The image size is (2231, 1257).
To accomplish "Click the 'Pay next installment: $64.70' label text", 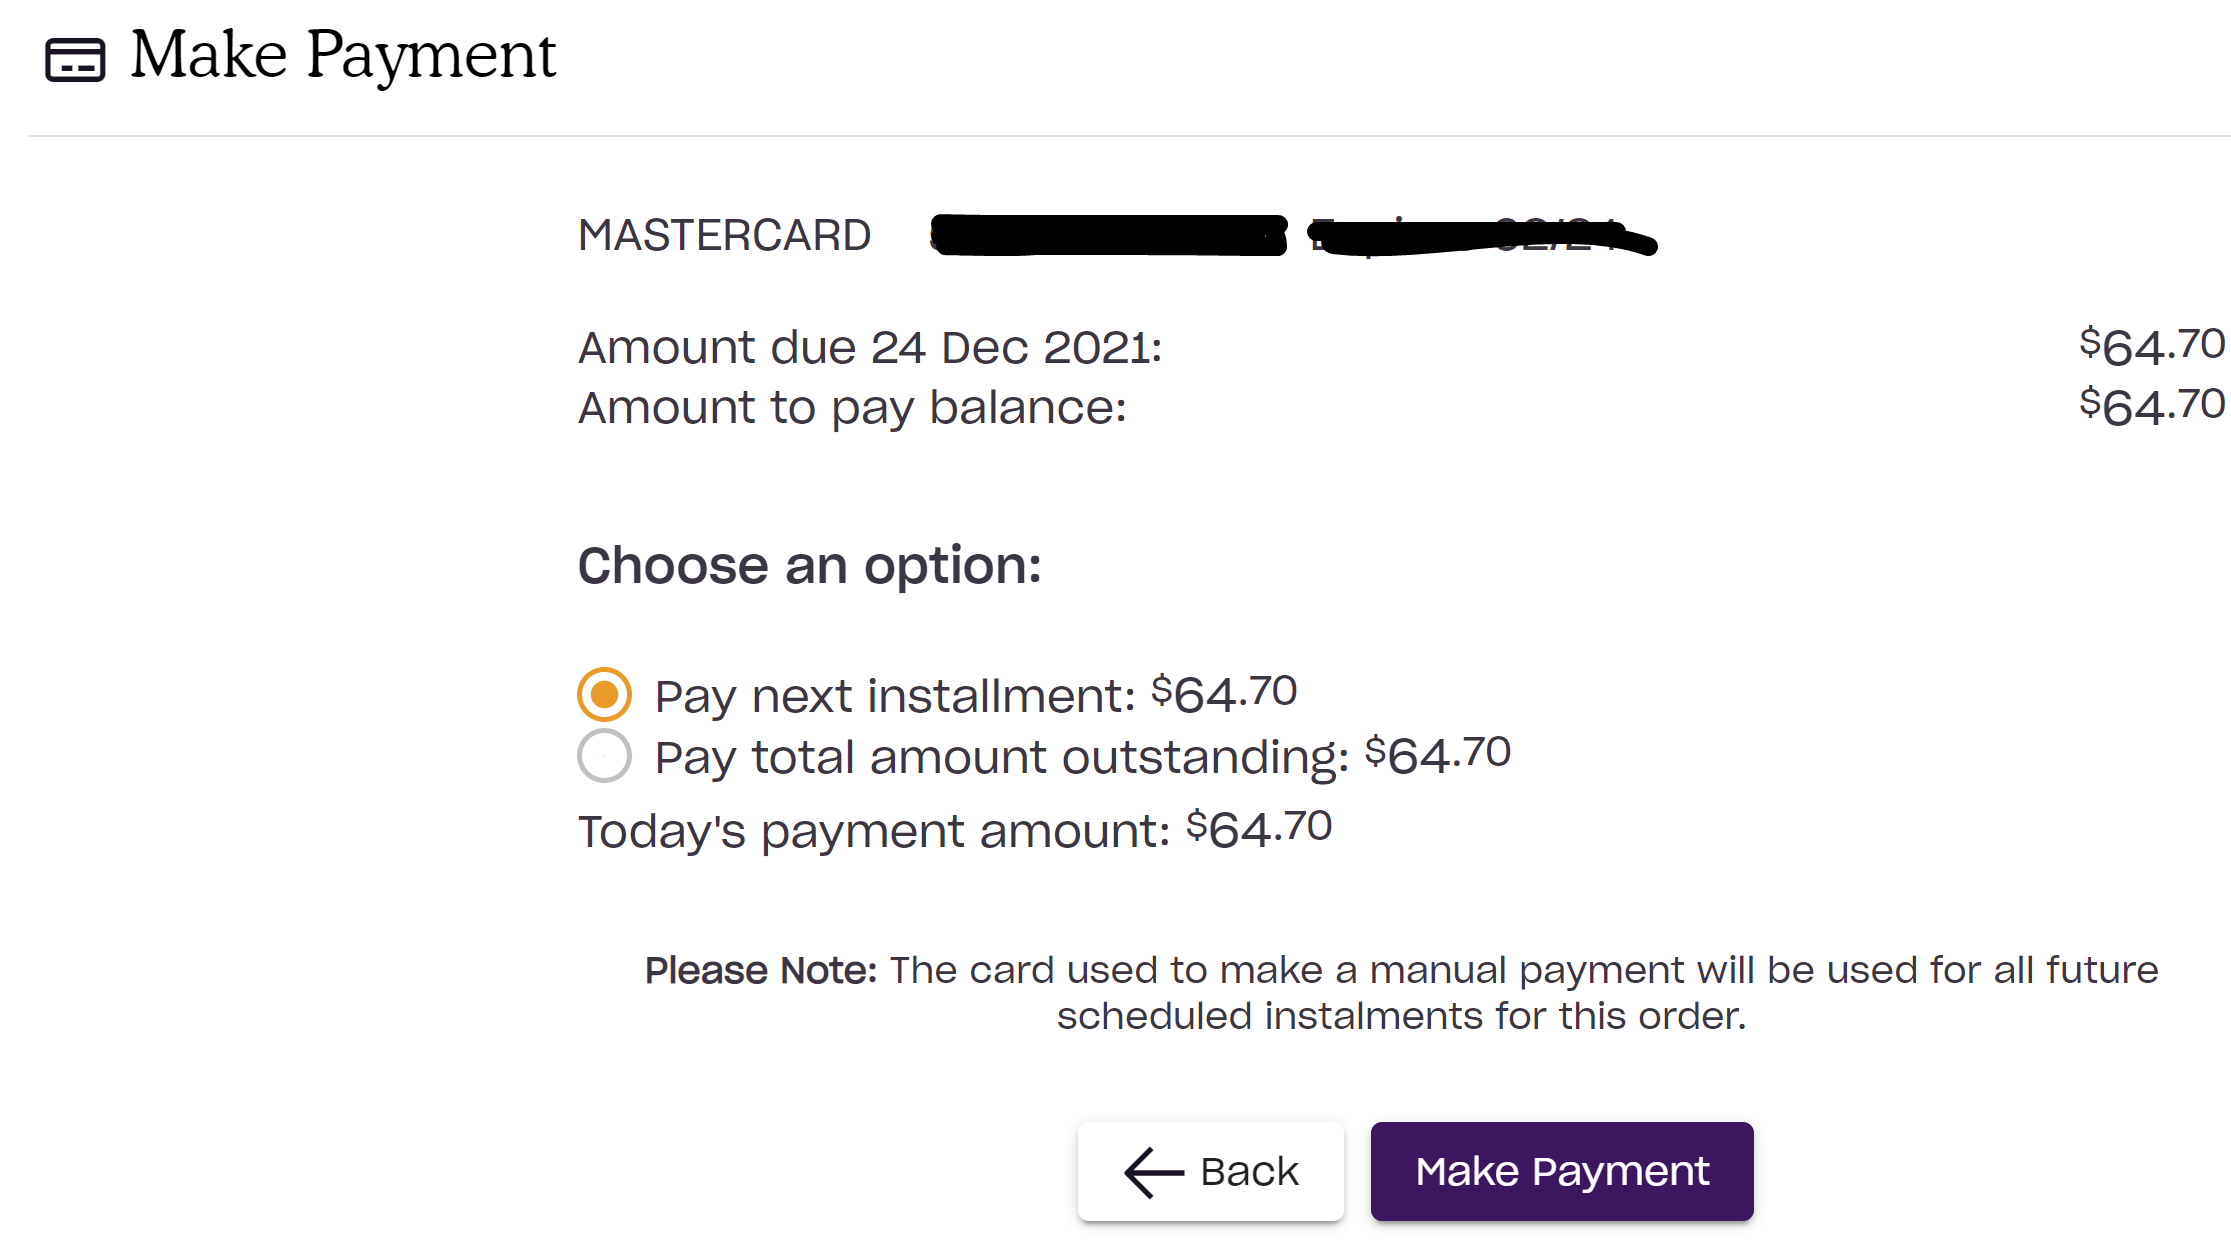I will tap(975, 694).
